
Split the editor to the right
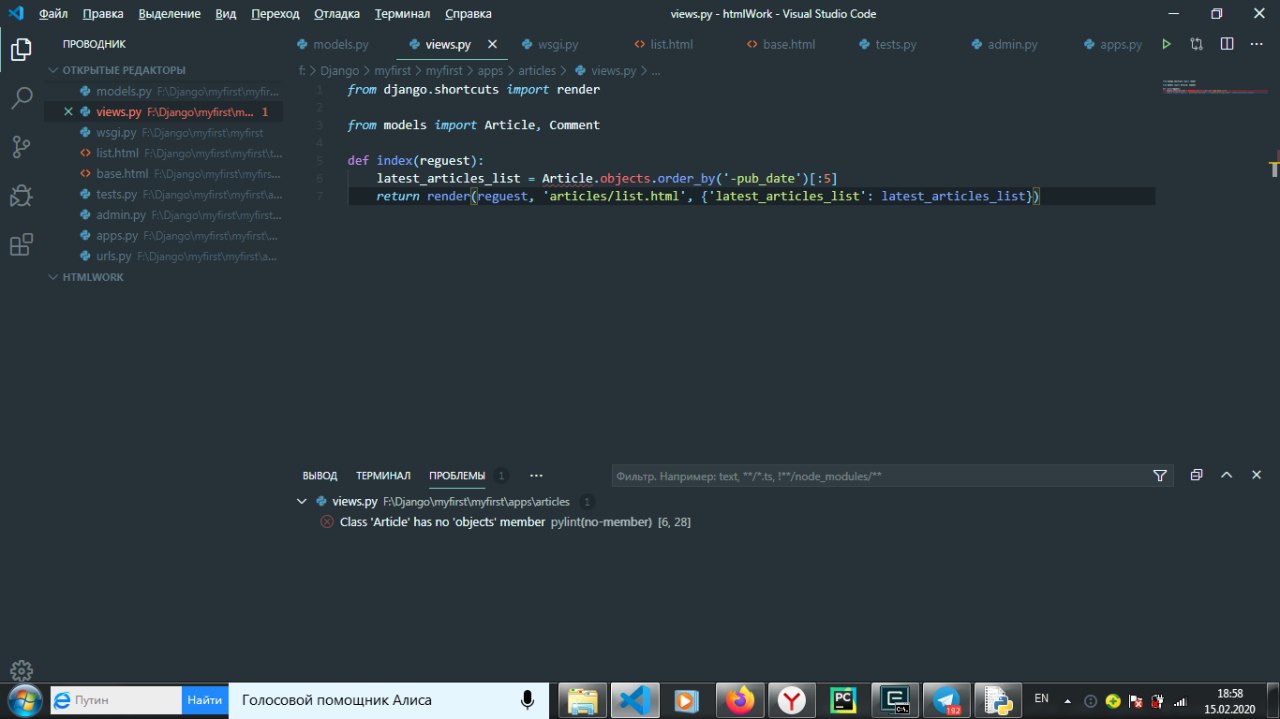point(1226,45)
